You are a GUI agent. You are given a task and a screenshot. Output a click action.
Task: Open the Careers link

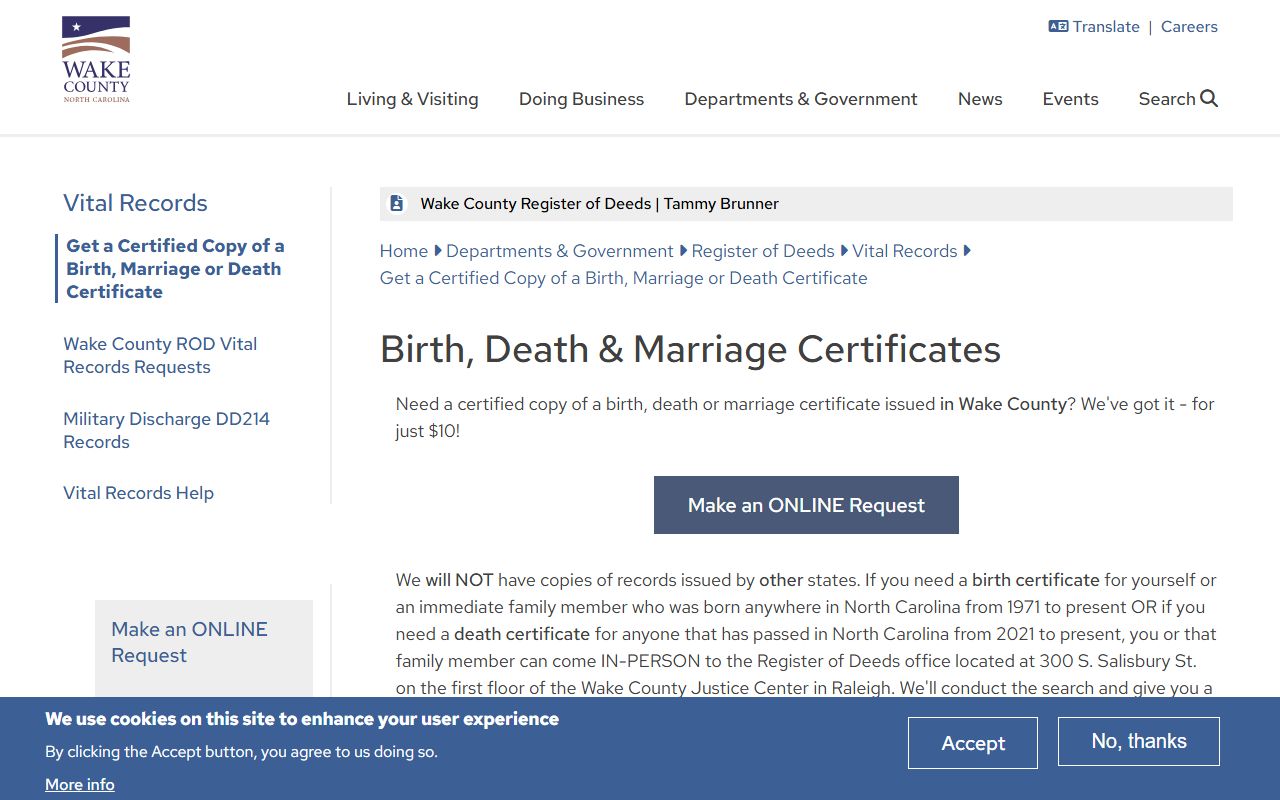(x=1189, y=27)
